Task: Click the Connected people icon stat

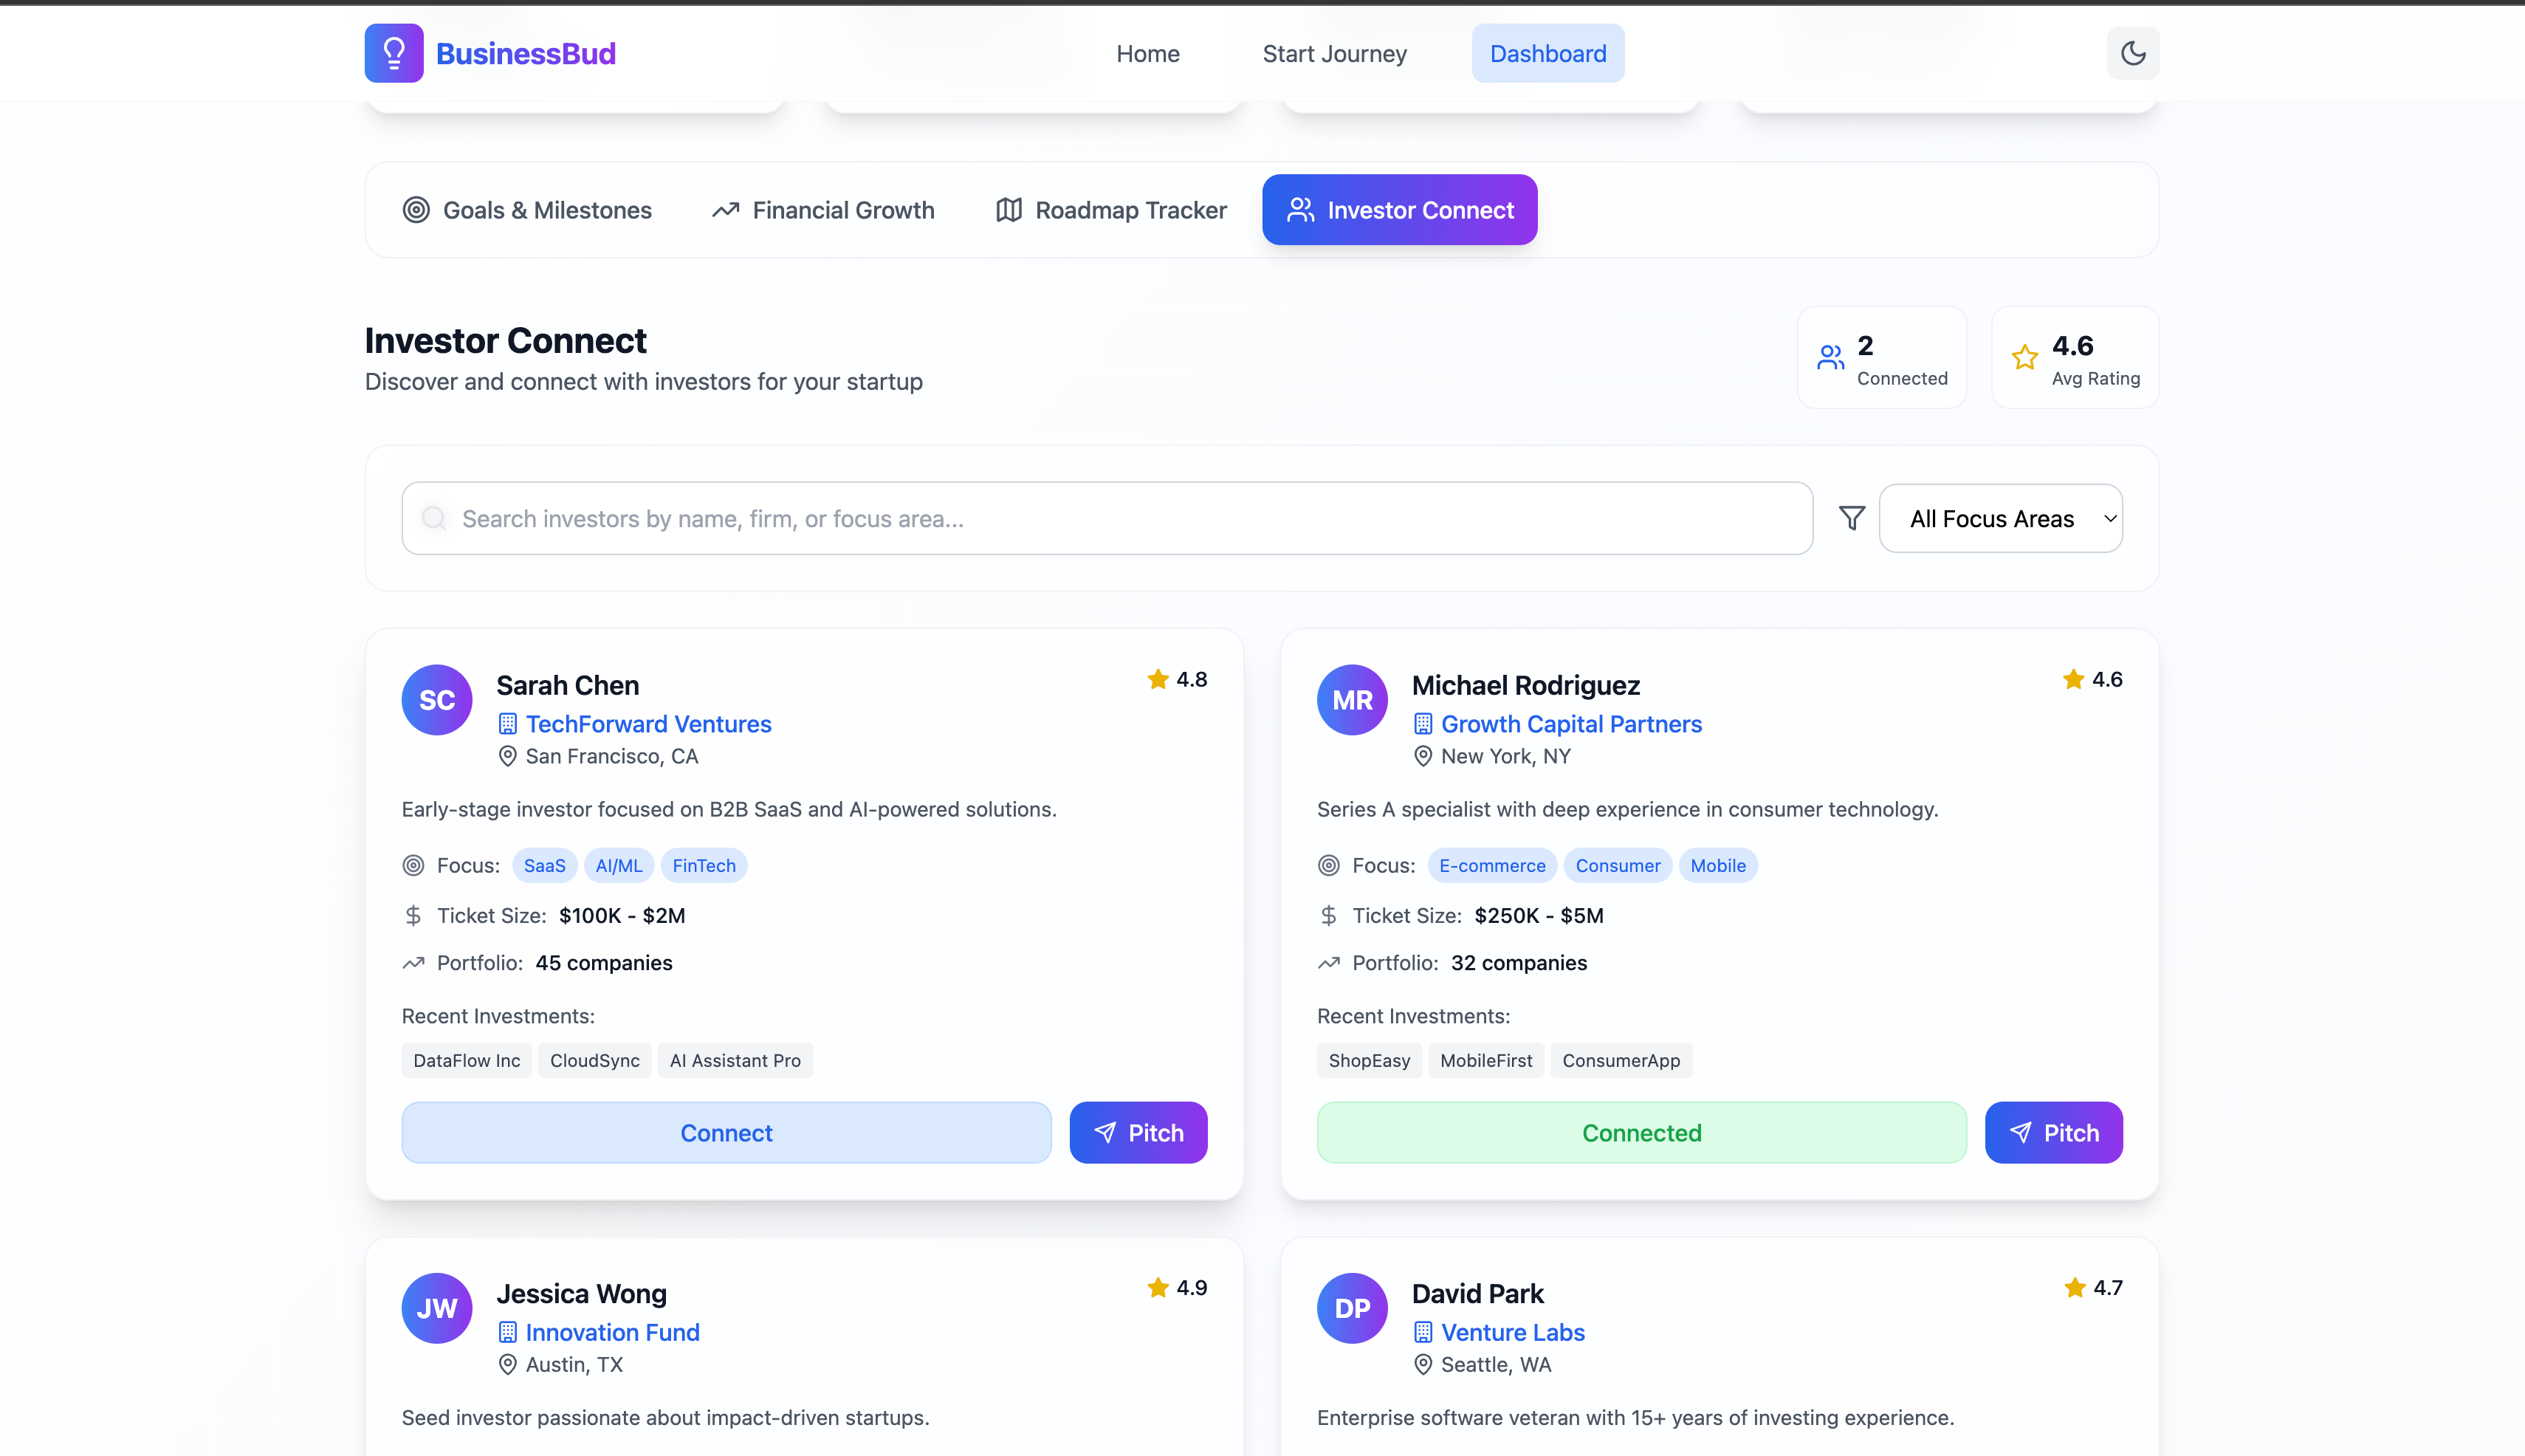Action: click(x=1830, y=357)
